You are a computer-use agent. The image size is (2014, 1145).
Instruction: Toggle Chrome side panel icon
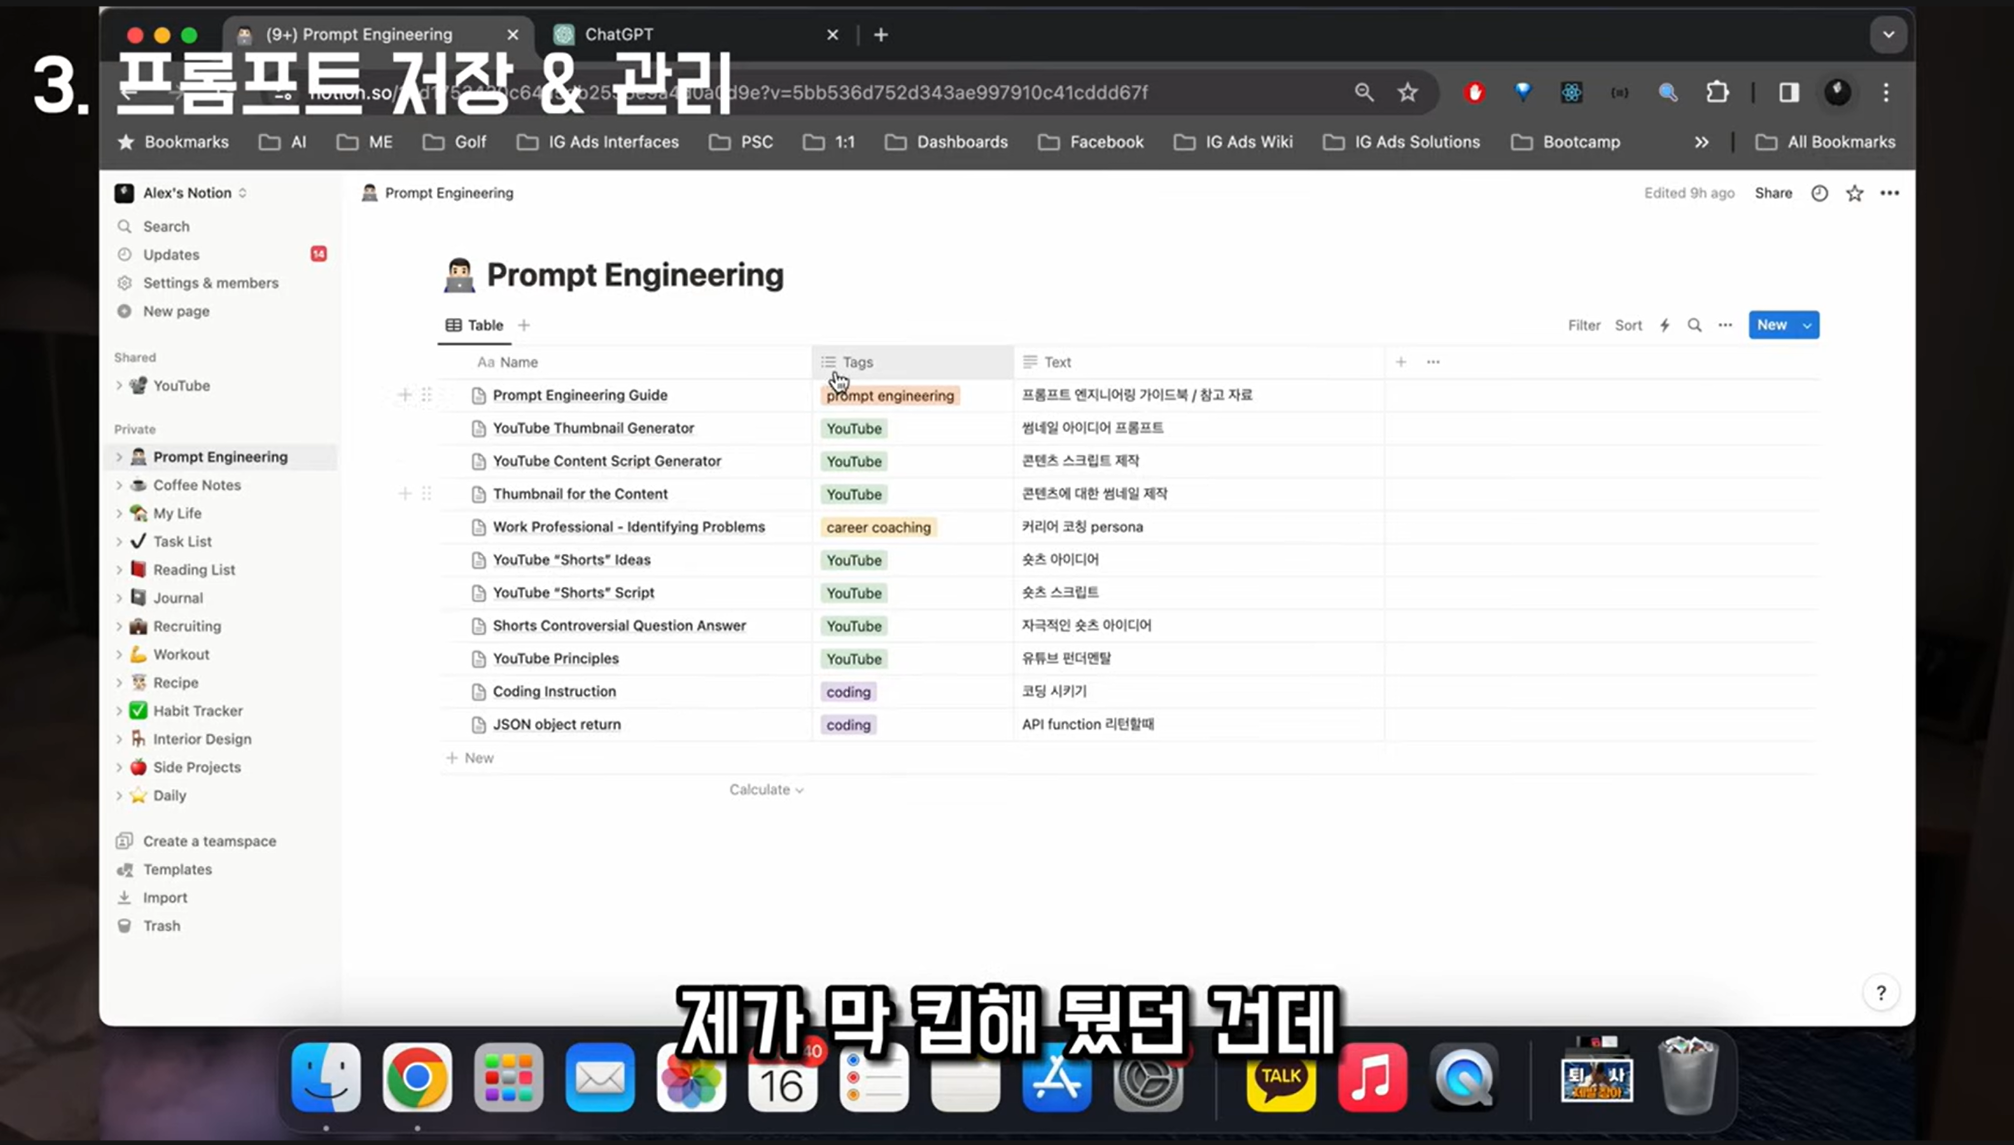pyautogui.click(x=1789, y=92)
